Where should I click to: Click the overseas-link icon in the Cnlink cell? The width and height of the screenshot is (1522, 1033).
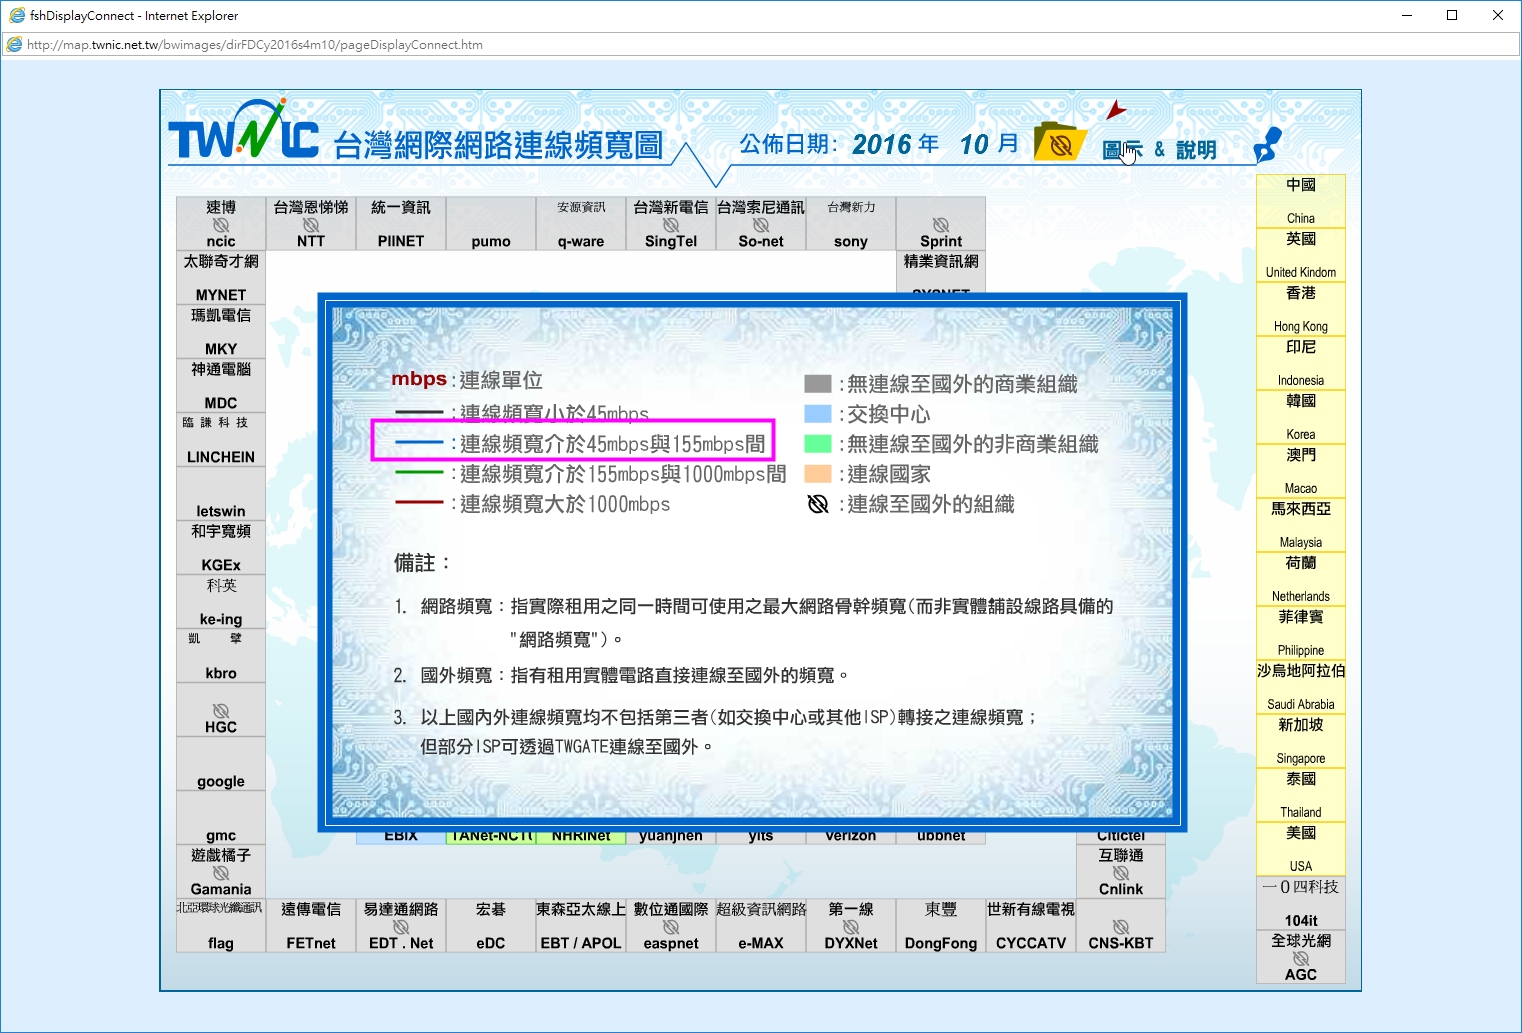[x=1121, y=873]
